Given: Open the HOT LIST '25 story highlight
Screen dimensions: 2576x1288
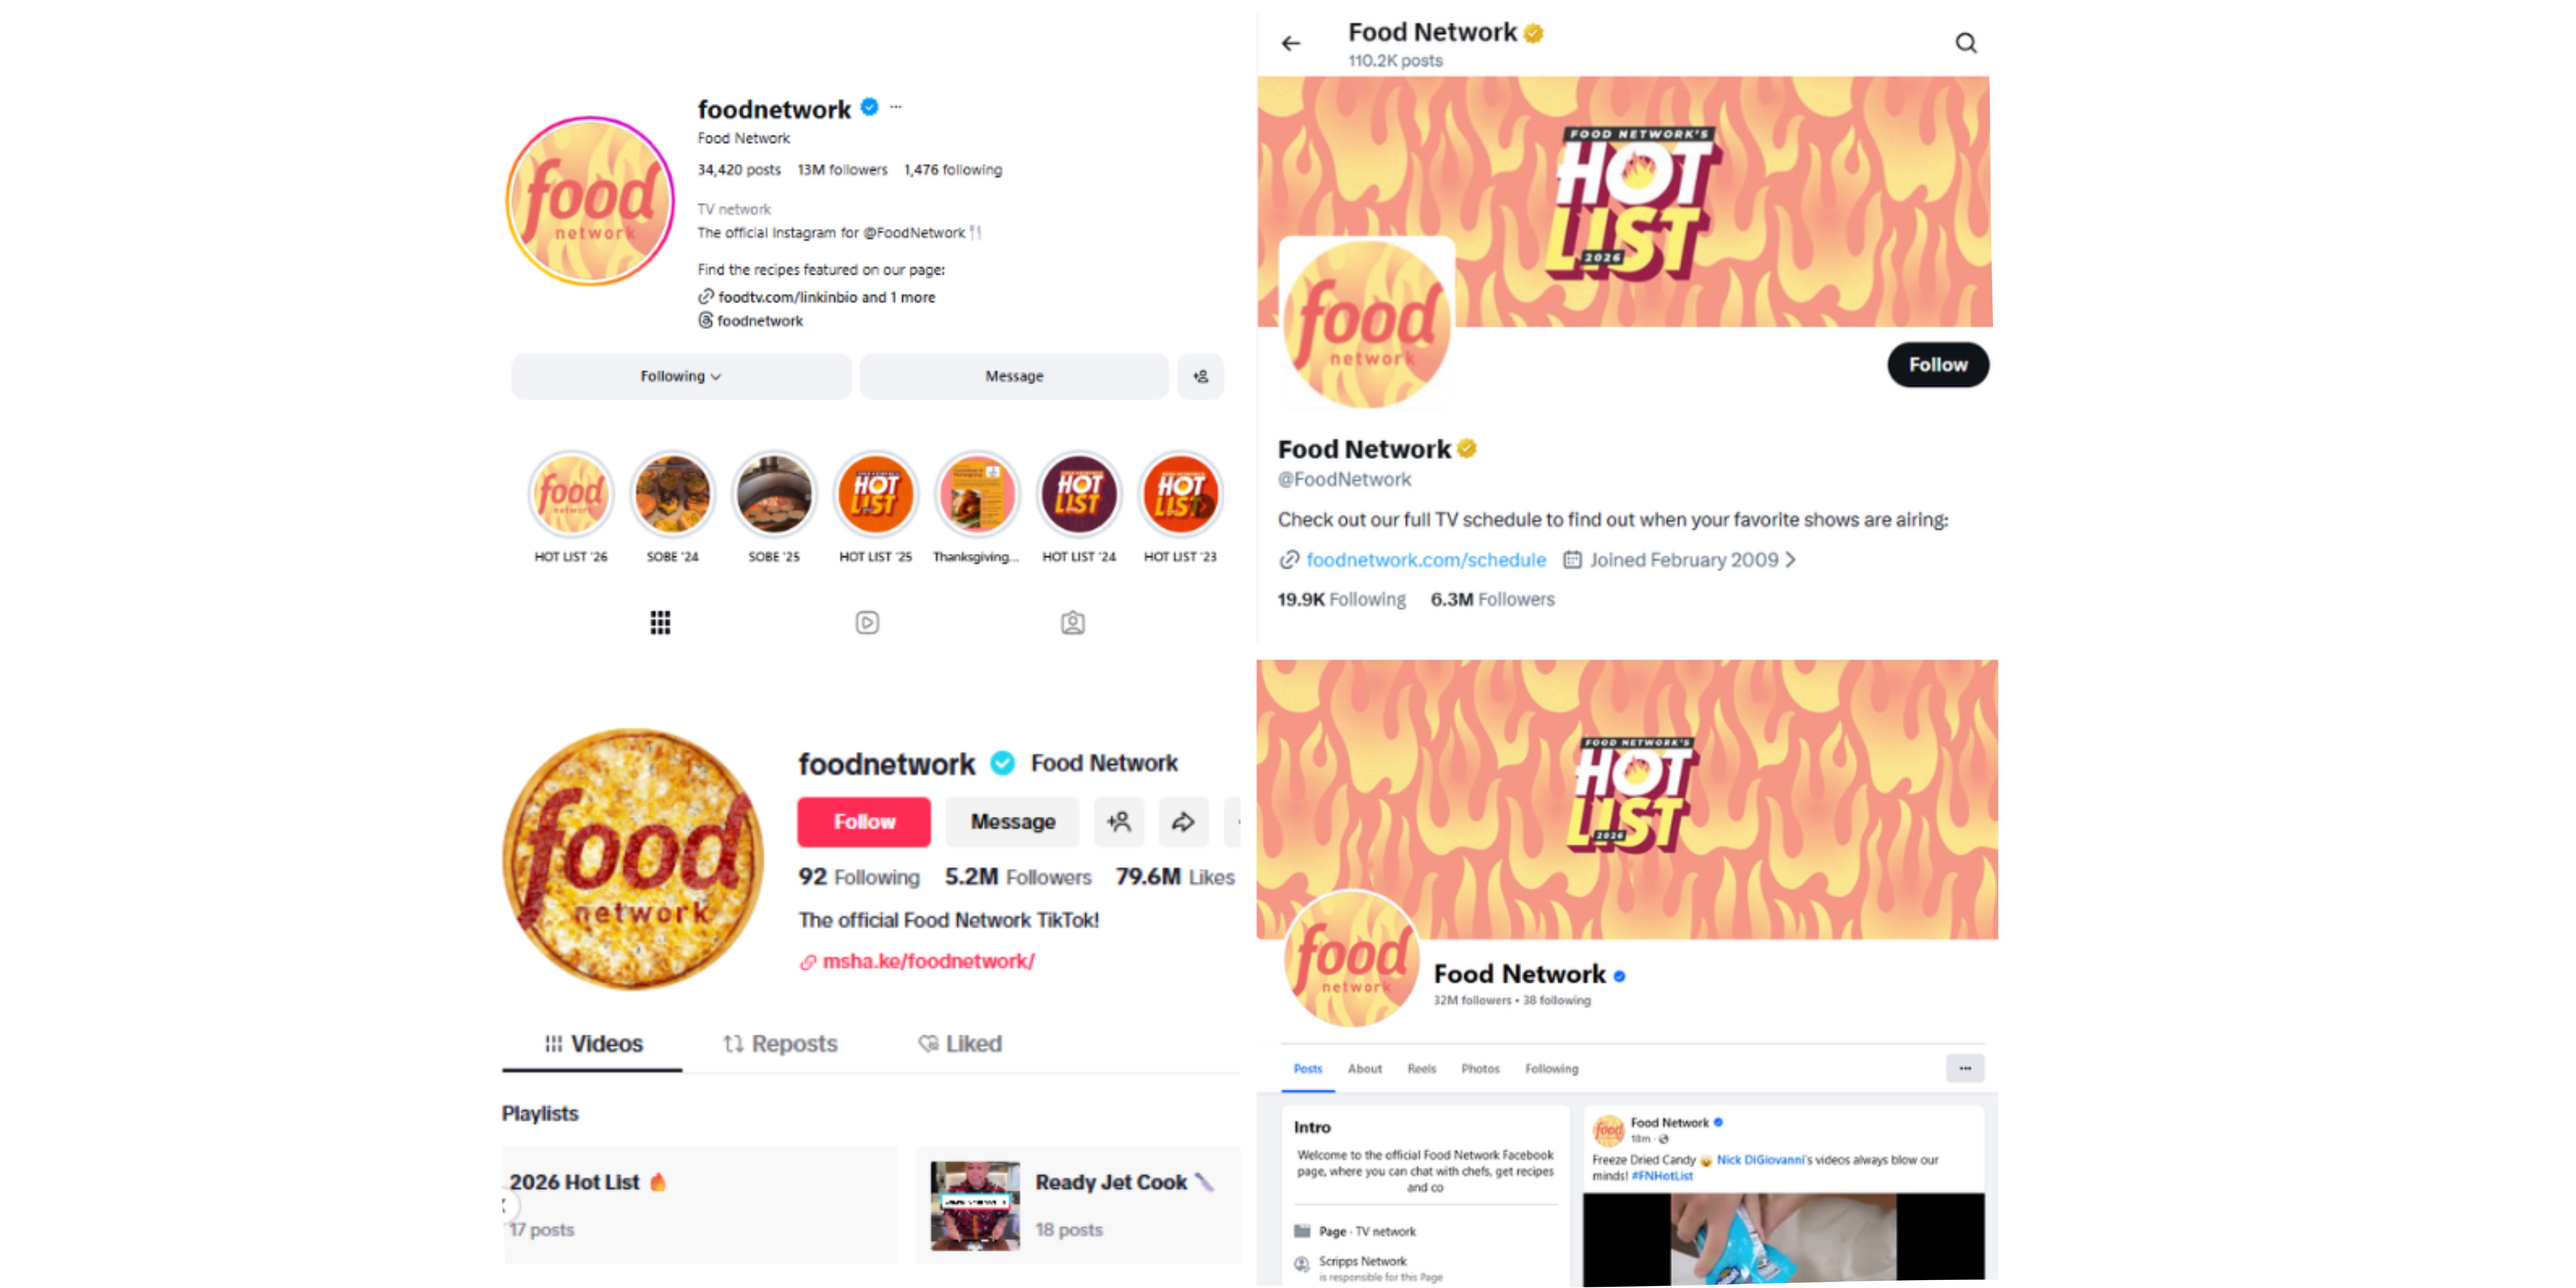Looking at the screenshot, I should click(x=875, y=494).
